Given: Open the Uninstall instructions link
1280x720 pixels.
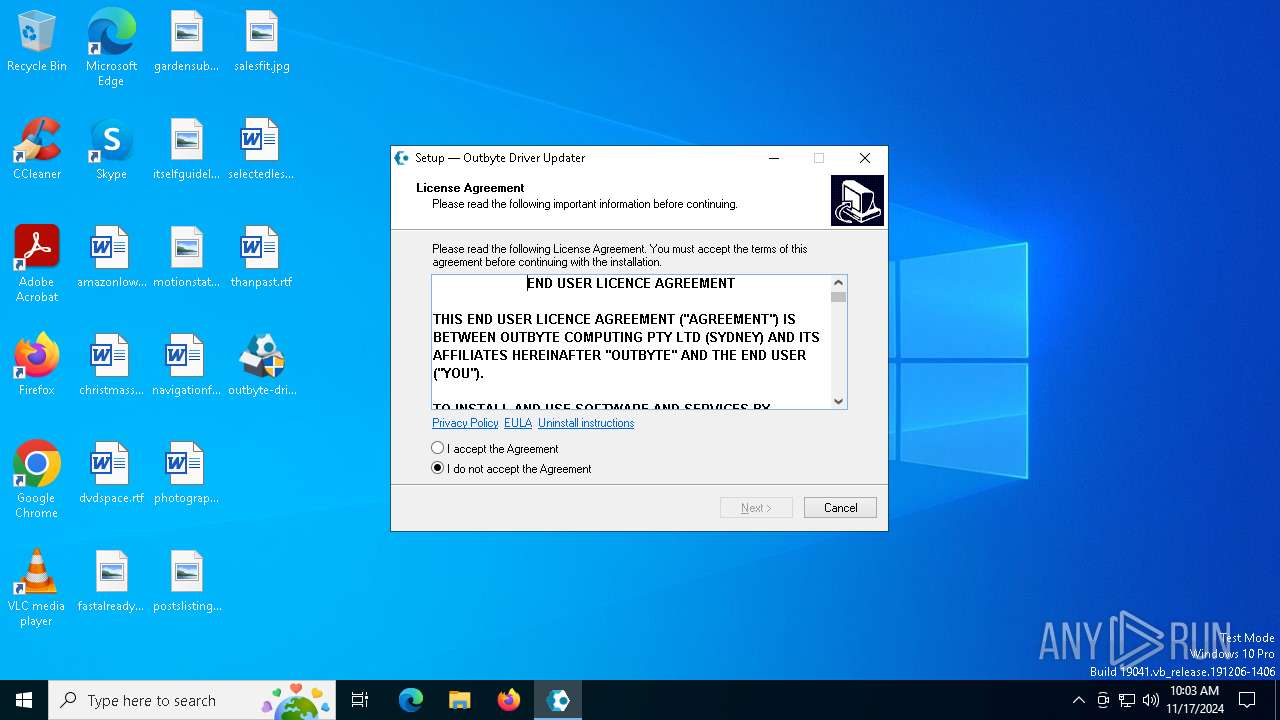Looking at the screenshot, I should coord(586,423).
